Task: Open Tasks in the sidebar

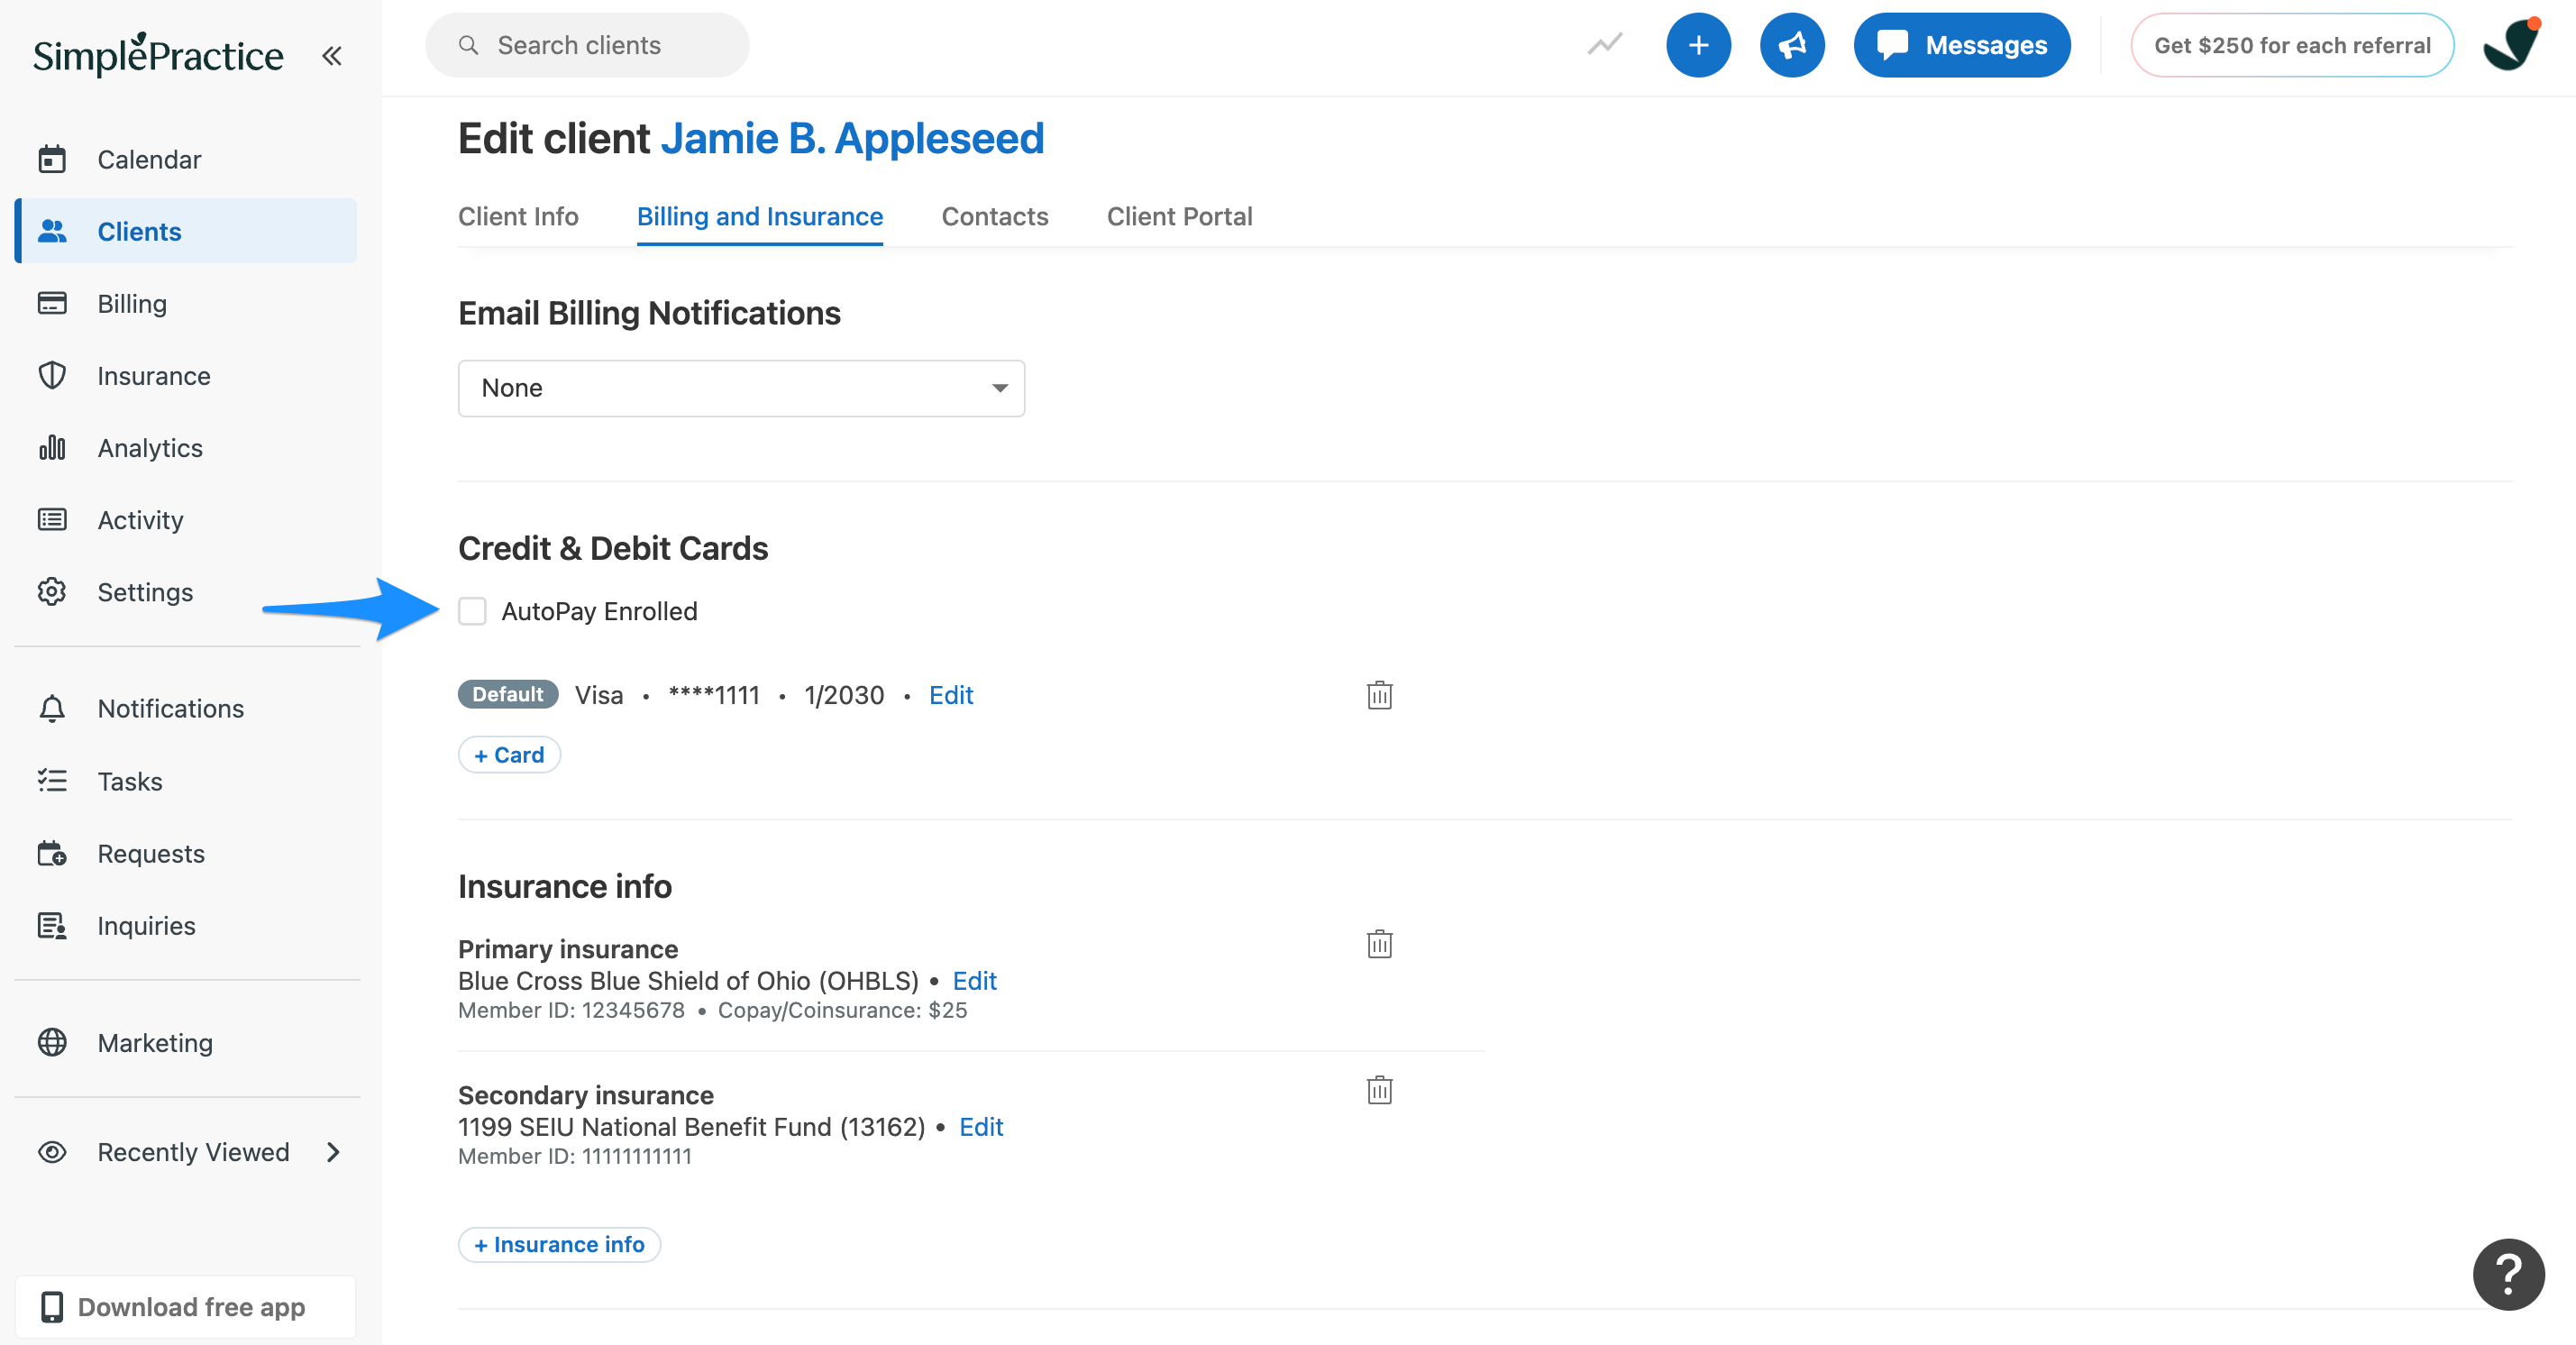Action: (x=186, y=781)
